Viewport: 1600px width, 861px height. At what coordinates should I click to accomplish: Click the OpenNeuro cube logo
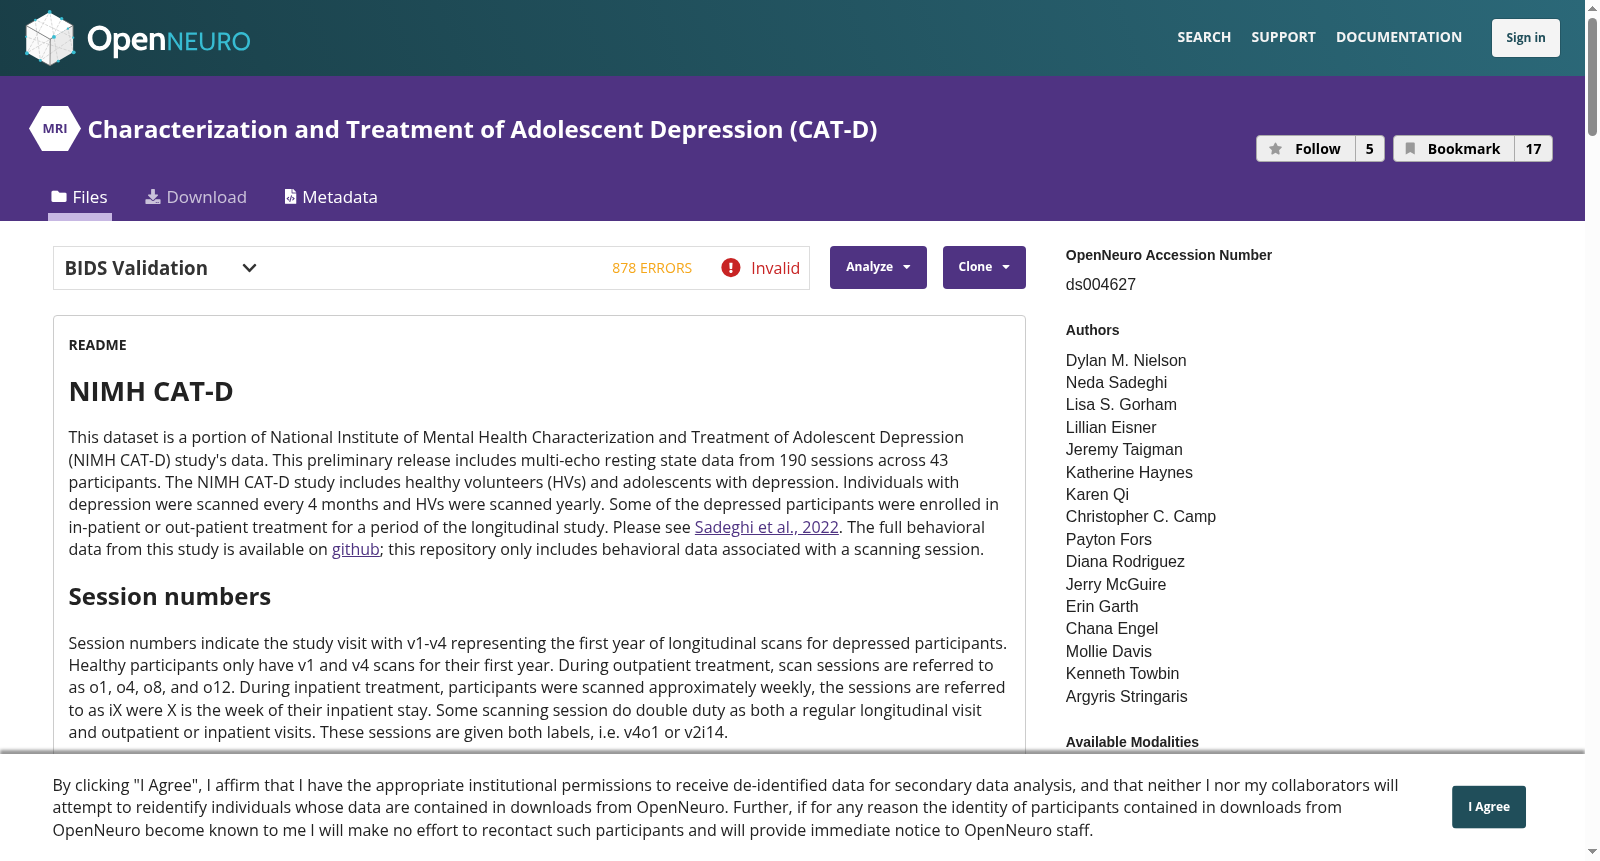pos(50,38)
